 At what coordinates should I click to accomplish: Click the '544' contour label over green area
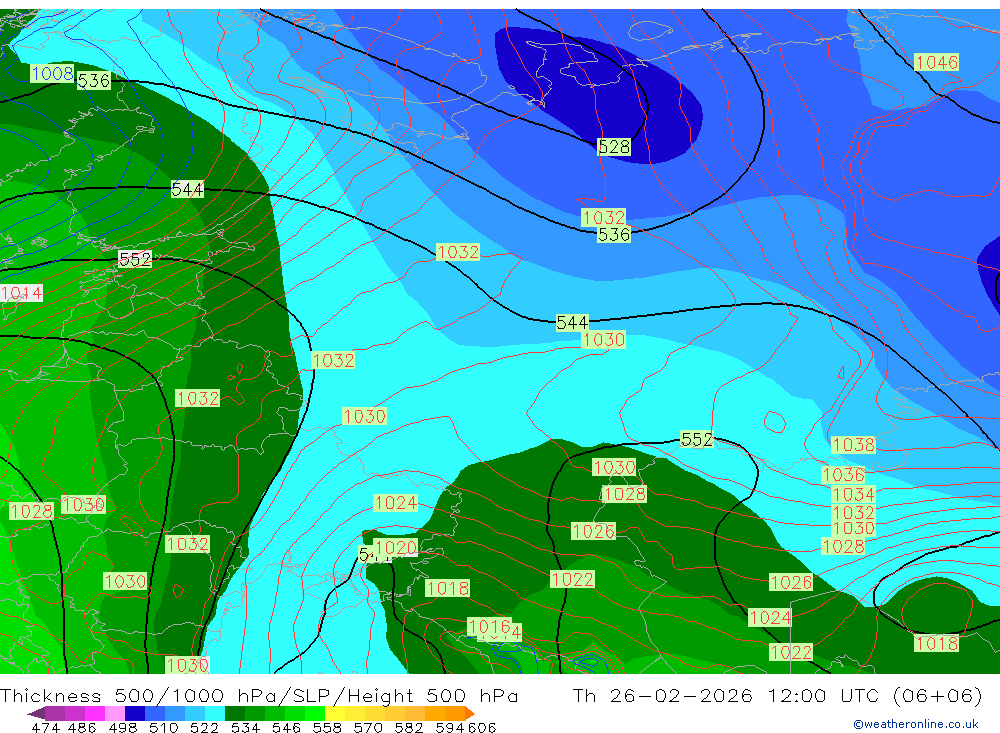[x=188, y=189]
